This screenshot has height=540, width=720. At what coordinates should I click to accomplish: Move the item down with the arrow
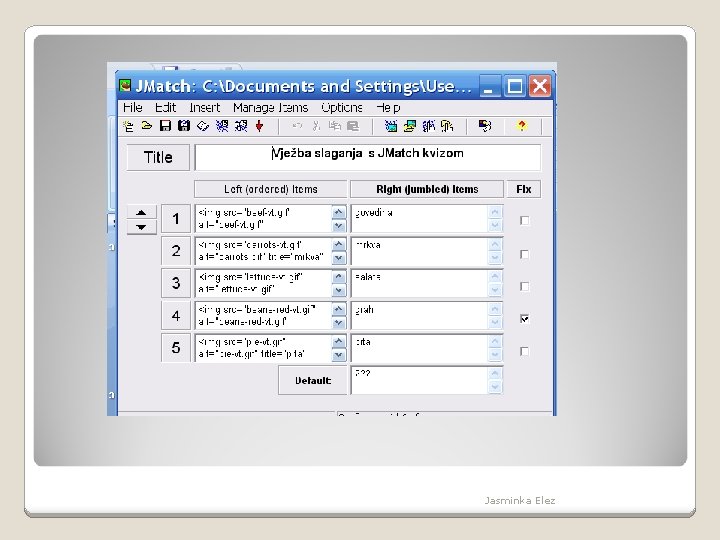[x=141, y=227]
